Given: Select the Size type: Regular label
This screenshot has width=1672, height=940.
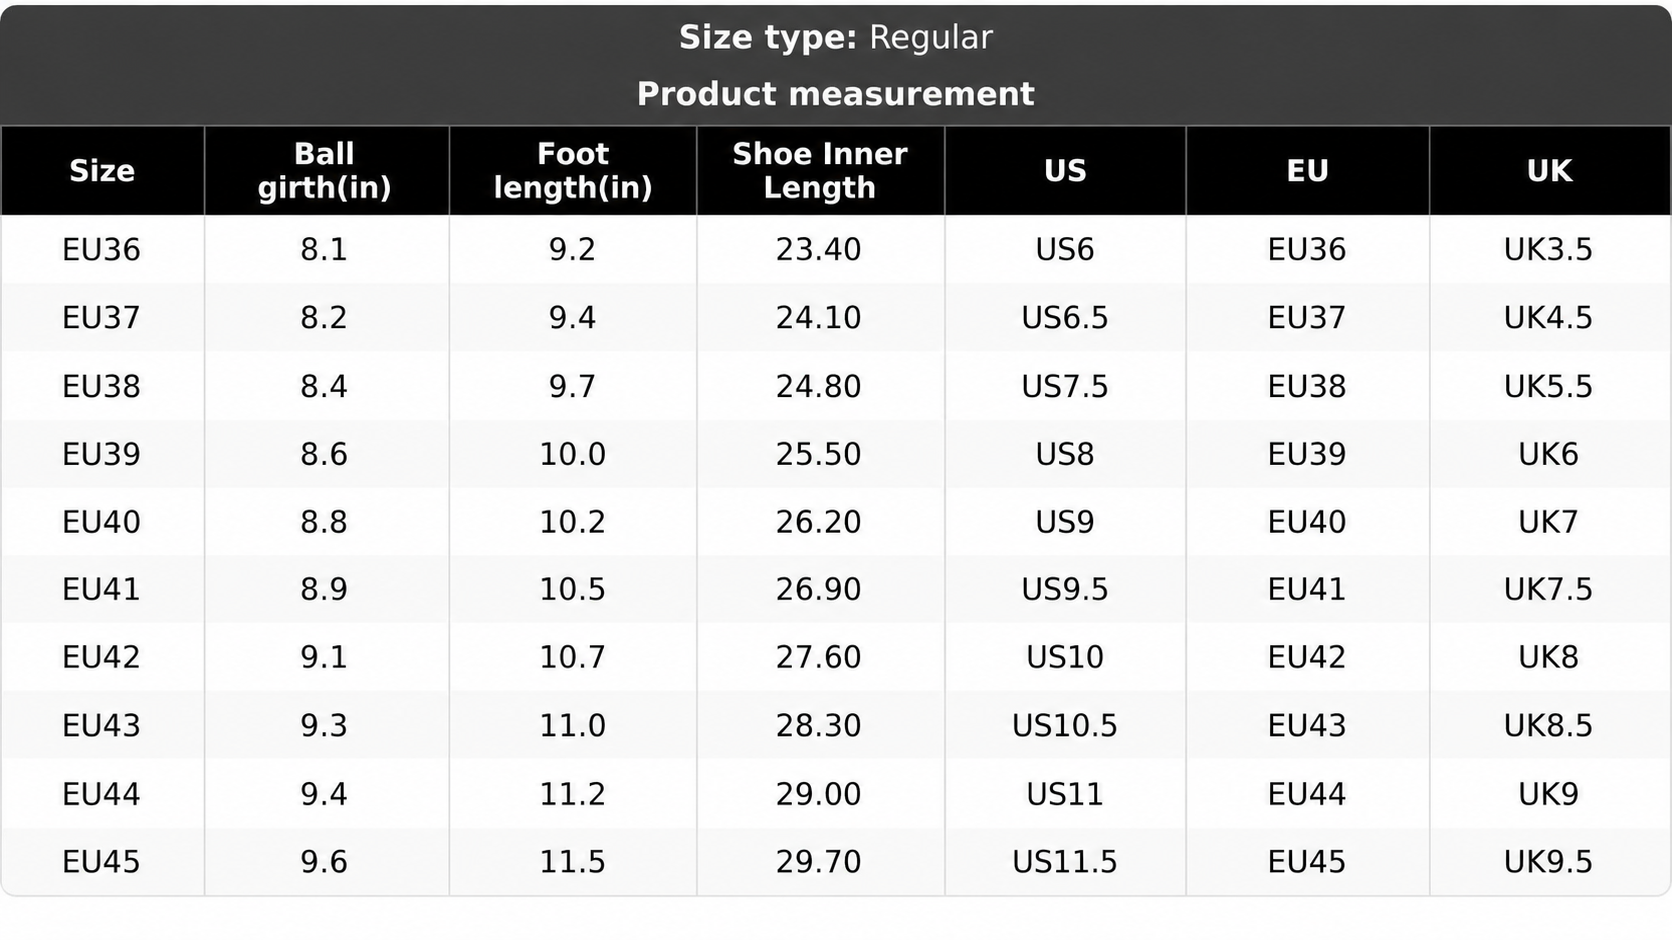Looking at the screenshot, I should 836,37.
